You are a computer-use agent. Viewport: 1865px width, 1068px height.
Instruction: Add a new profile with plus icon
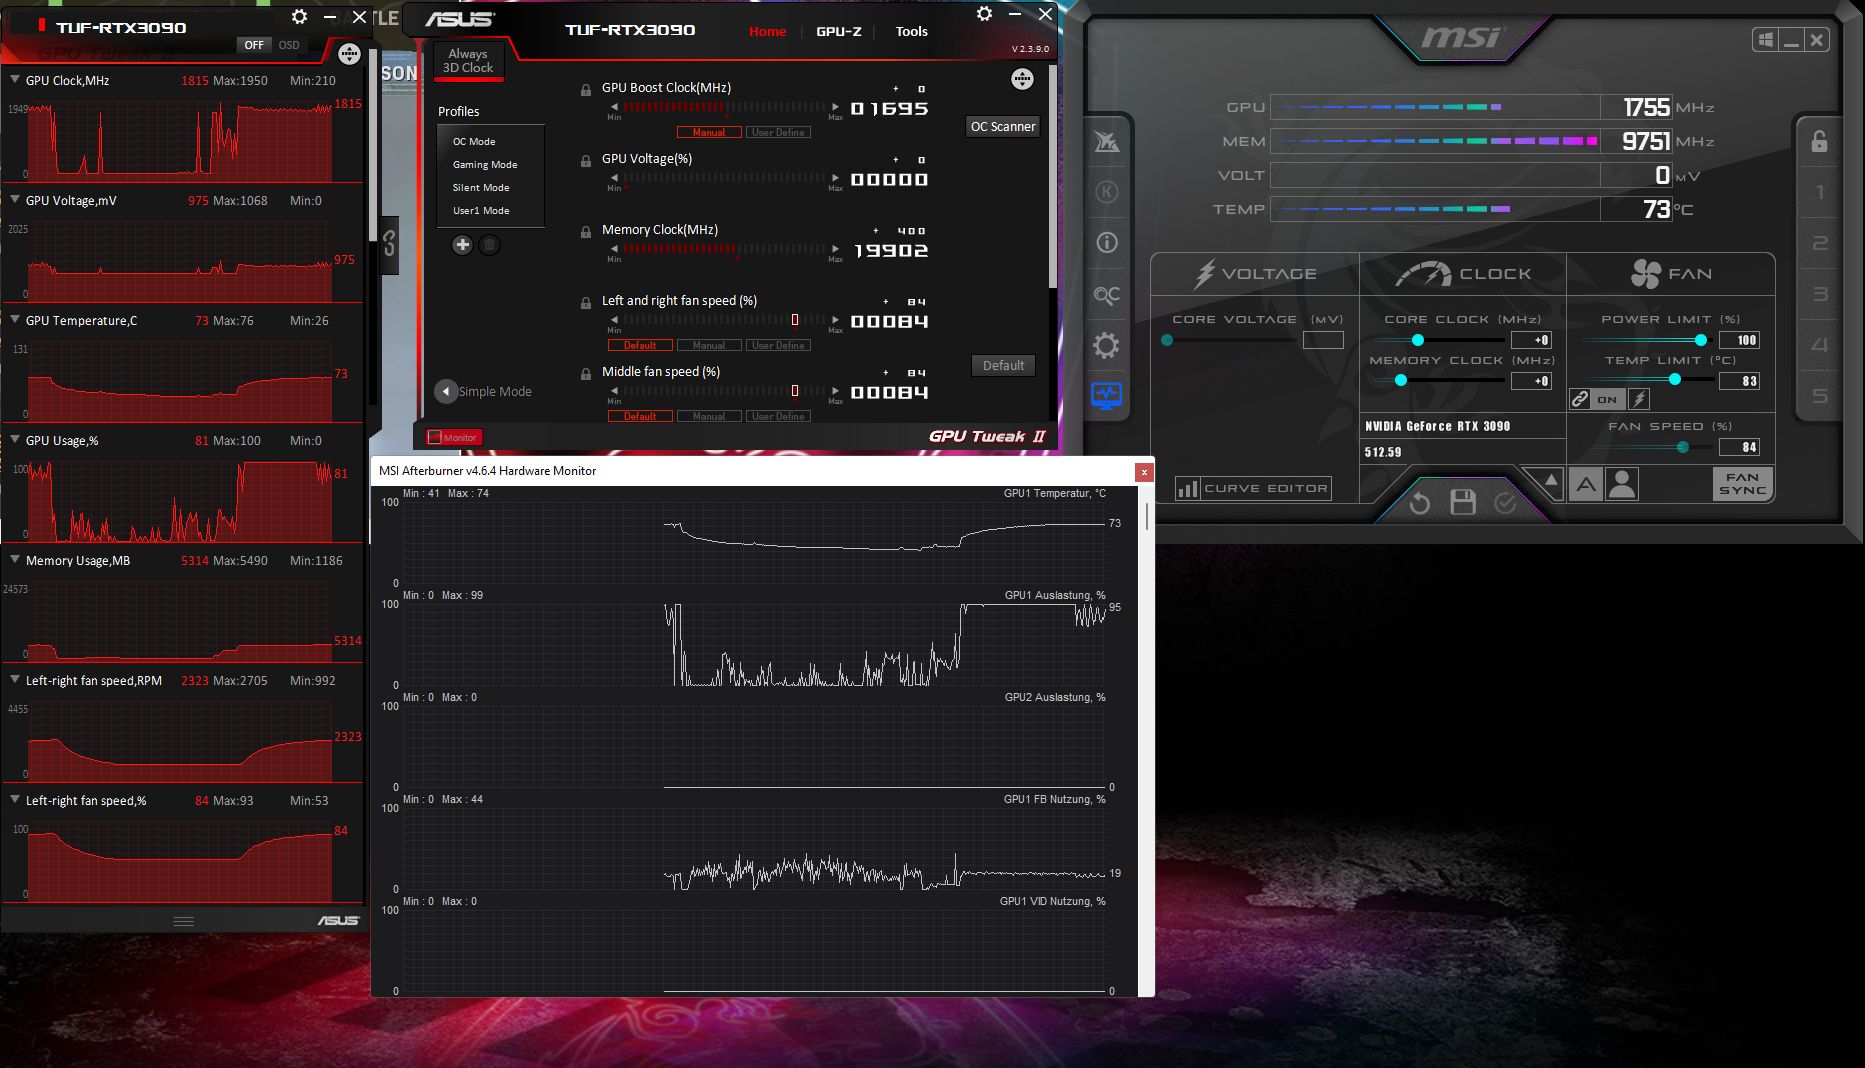point(462,245)
